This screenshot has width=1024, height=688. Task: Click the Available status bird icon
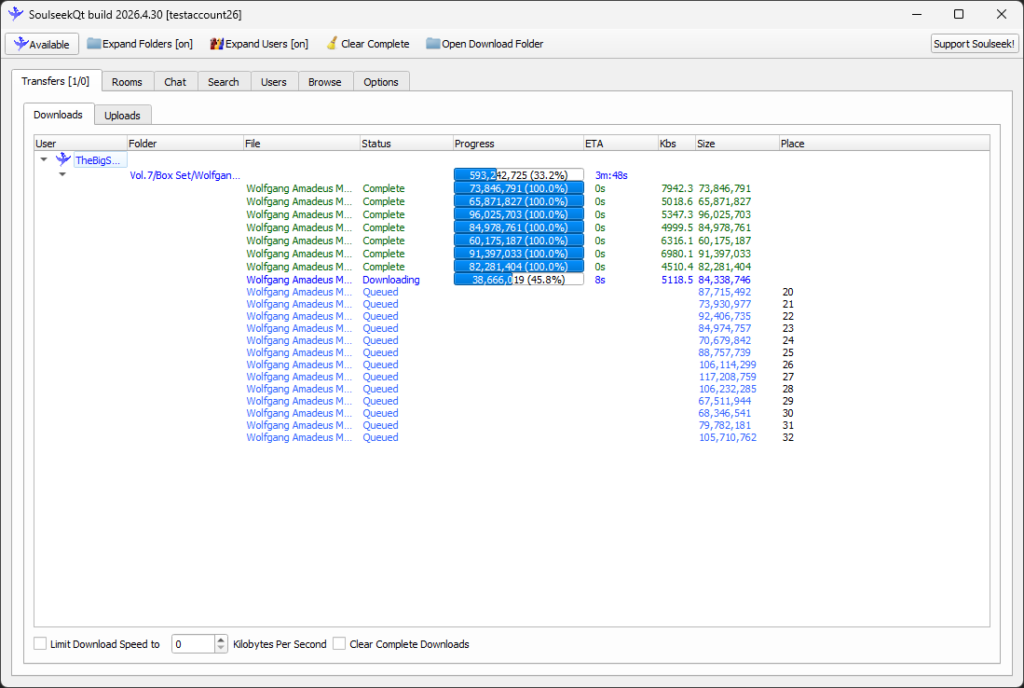point(20,43)
